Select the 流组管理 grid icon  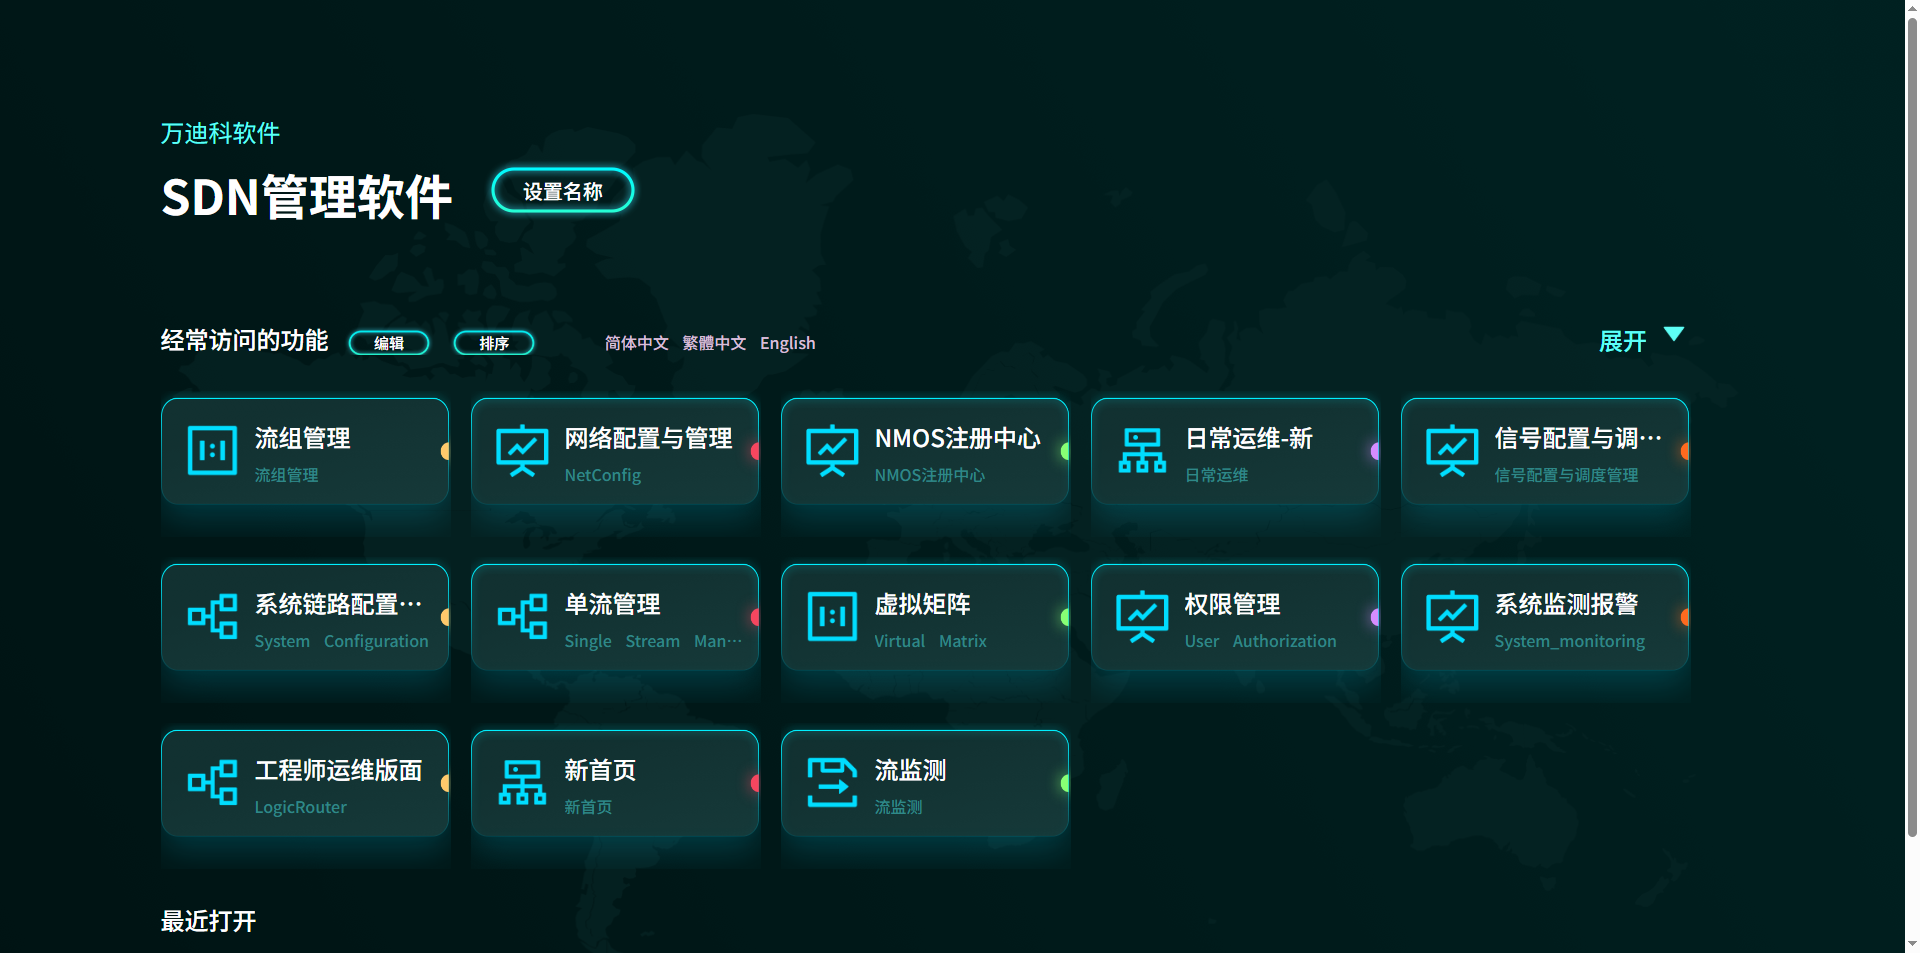click(211, 451)
